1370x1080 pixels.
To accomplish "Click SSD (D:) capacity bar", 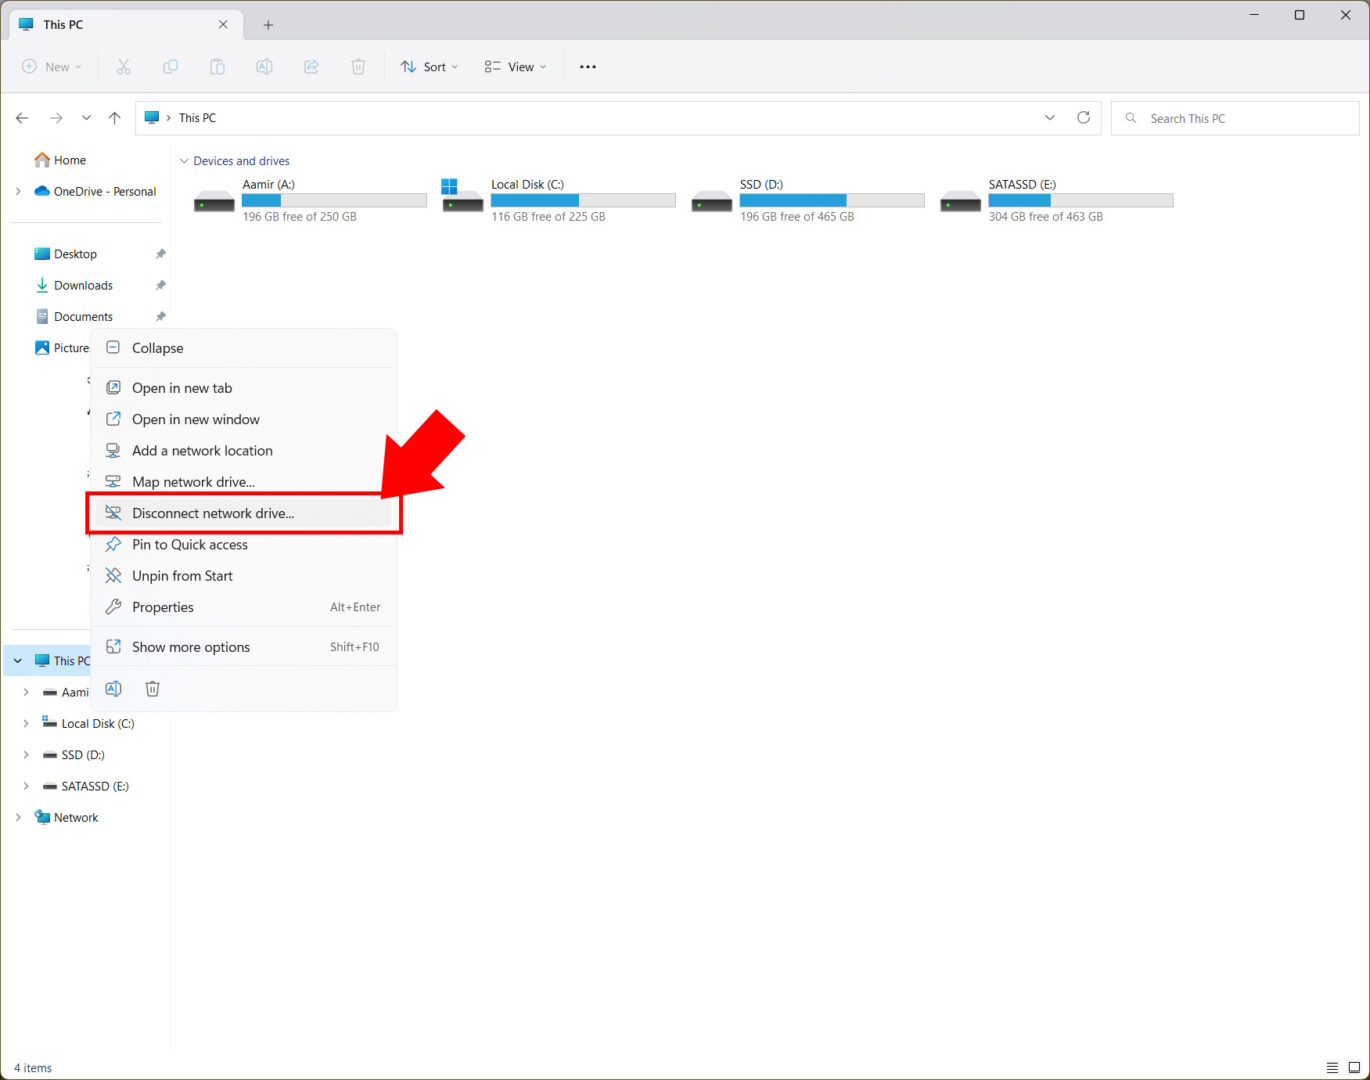I will click(x=832, y=200).
